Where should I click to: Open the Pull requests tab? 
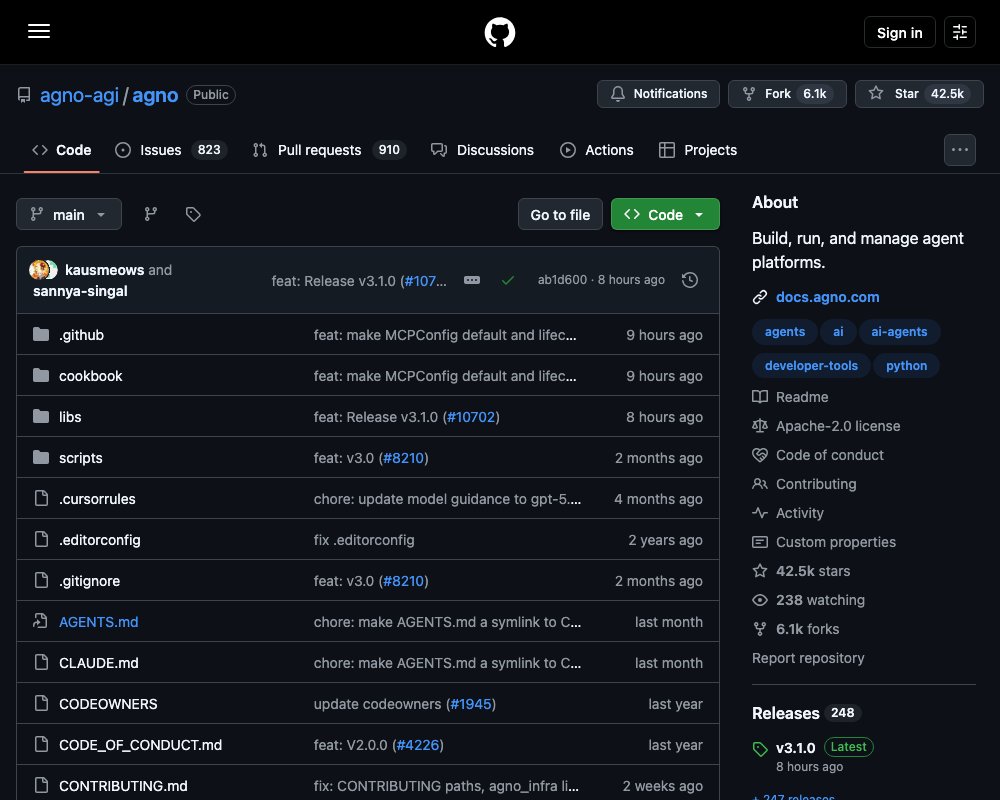pyautogui.click(x=329, y=150)
